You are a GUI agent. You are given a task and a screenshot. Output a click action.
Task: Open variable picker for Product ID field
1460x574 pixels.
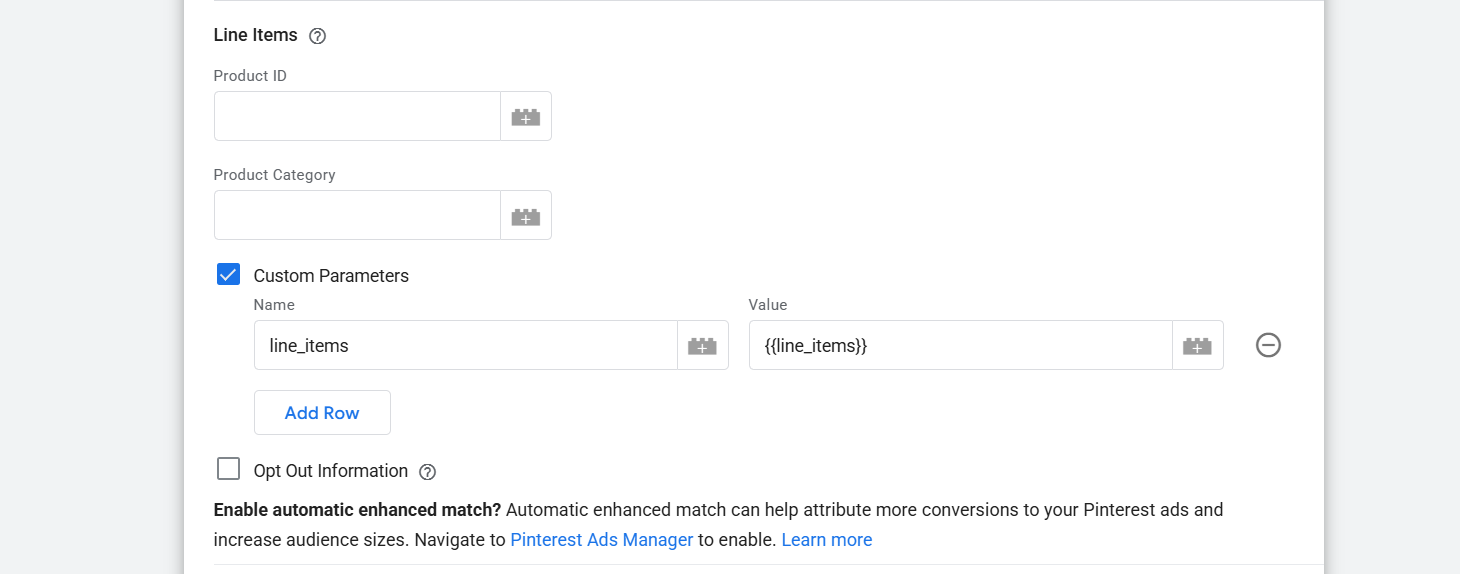click(526, 117)
